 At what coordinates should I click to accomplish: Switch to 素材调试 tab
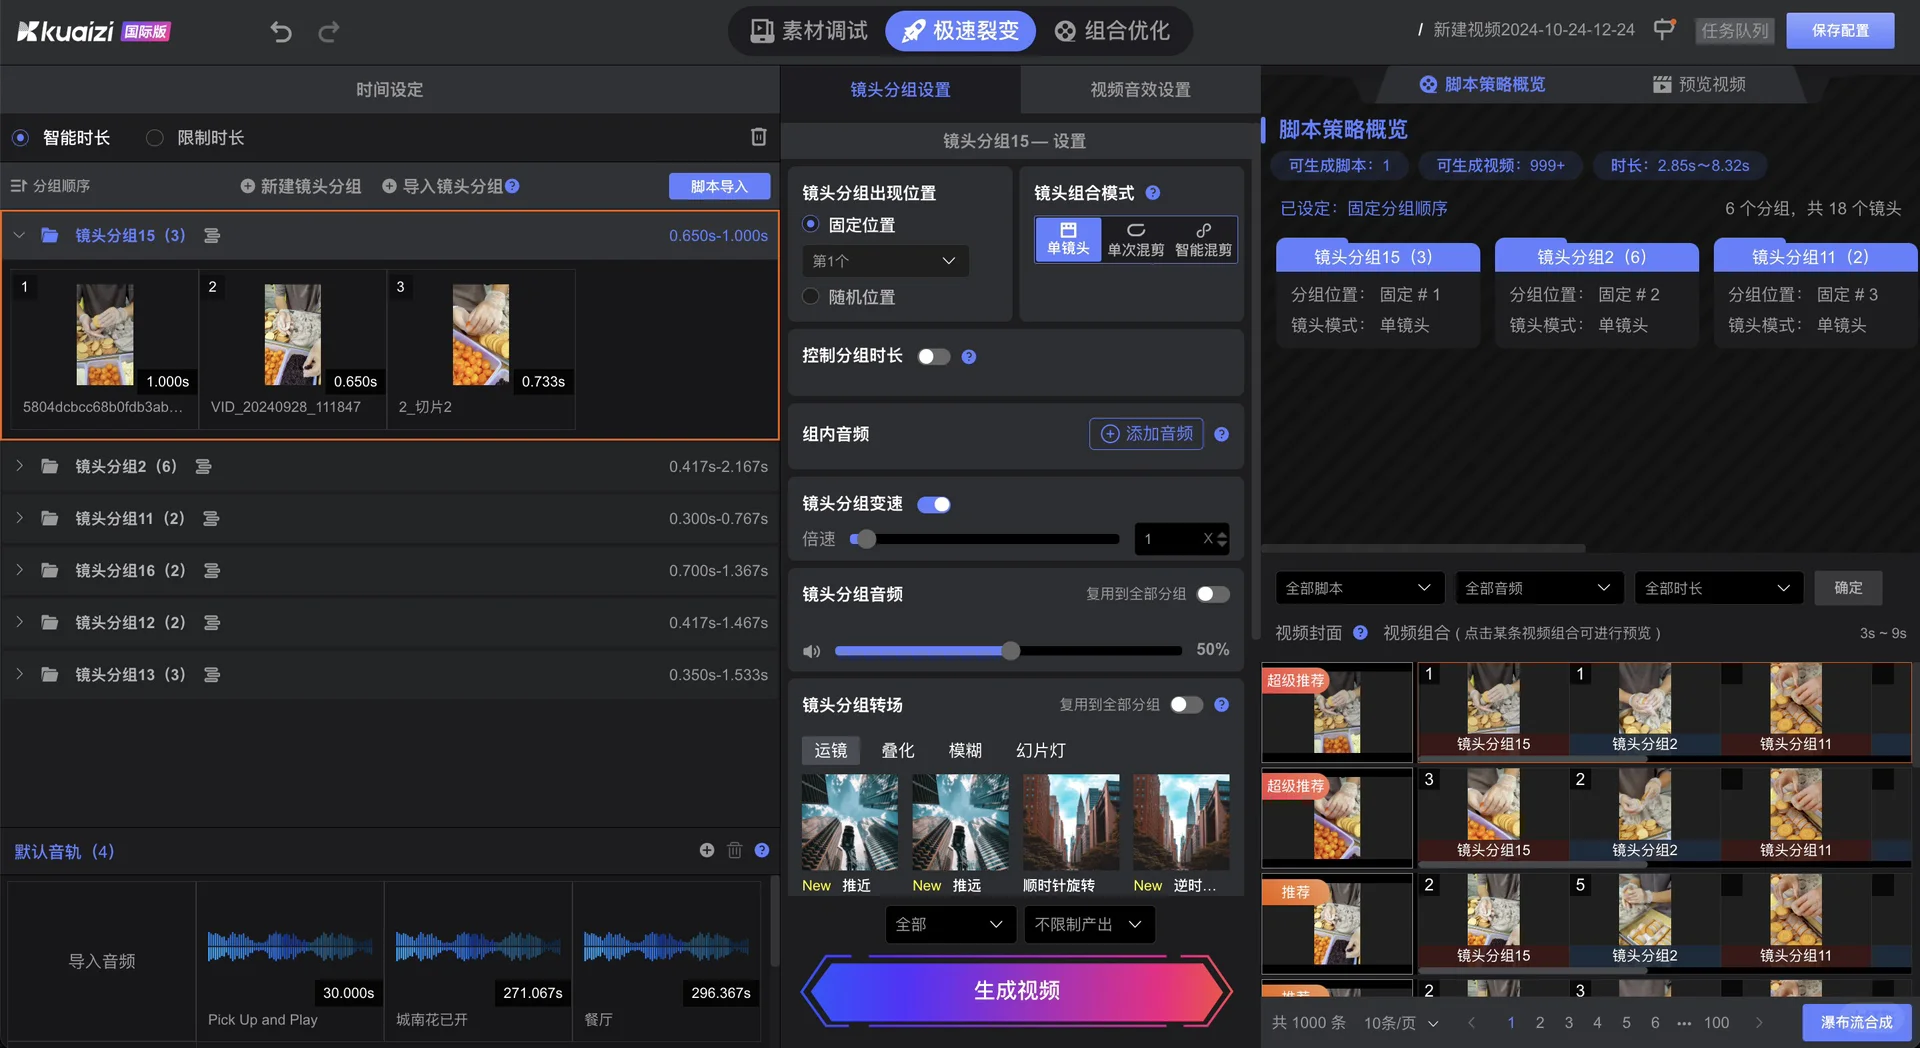pyautogui.click(x=809, y=31)
